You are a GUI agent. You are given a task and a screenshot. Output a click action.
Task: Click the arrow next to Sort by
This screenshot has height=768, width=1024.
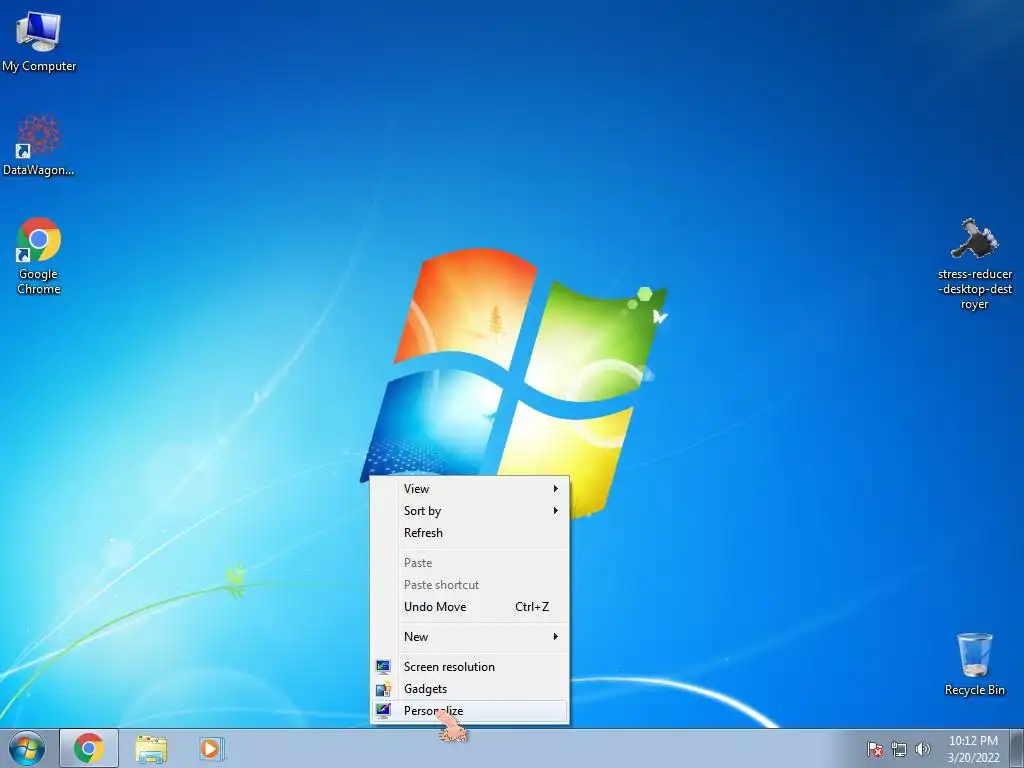click(x=556, y=511)
